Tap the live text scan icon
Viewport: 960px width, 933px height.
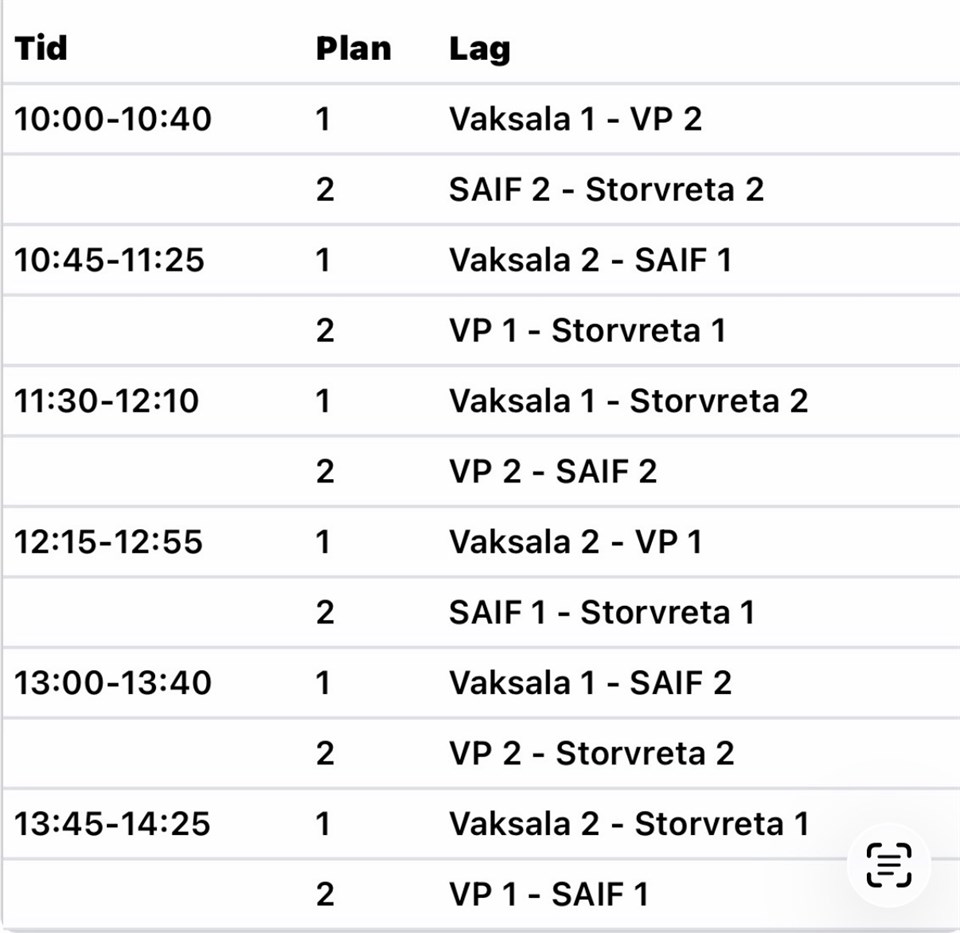889,865
